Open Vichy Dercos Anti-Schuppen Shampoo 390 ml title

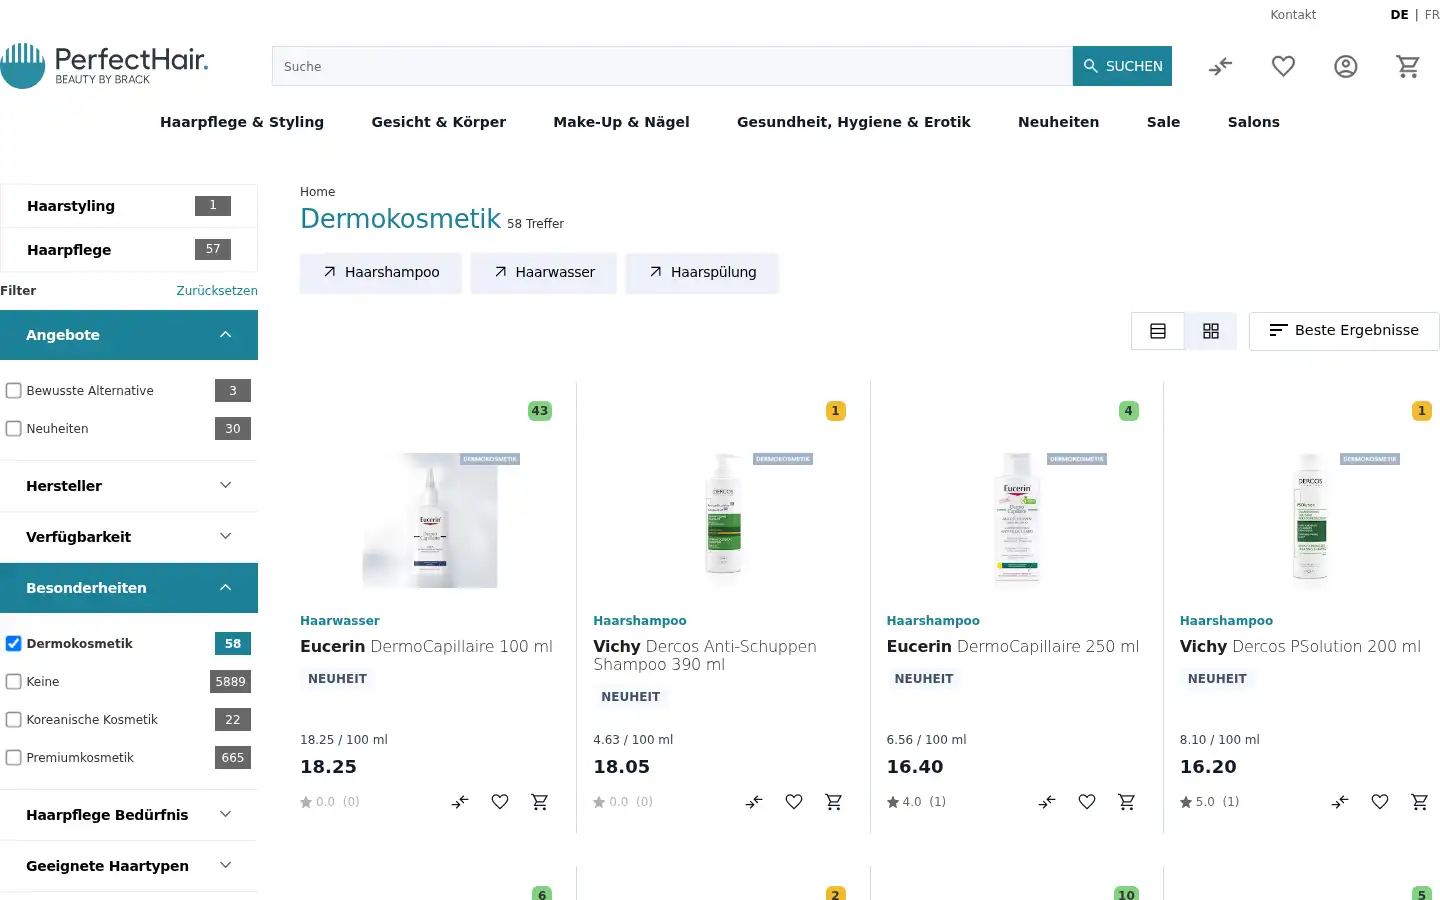(x=705, y=656)
